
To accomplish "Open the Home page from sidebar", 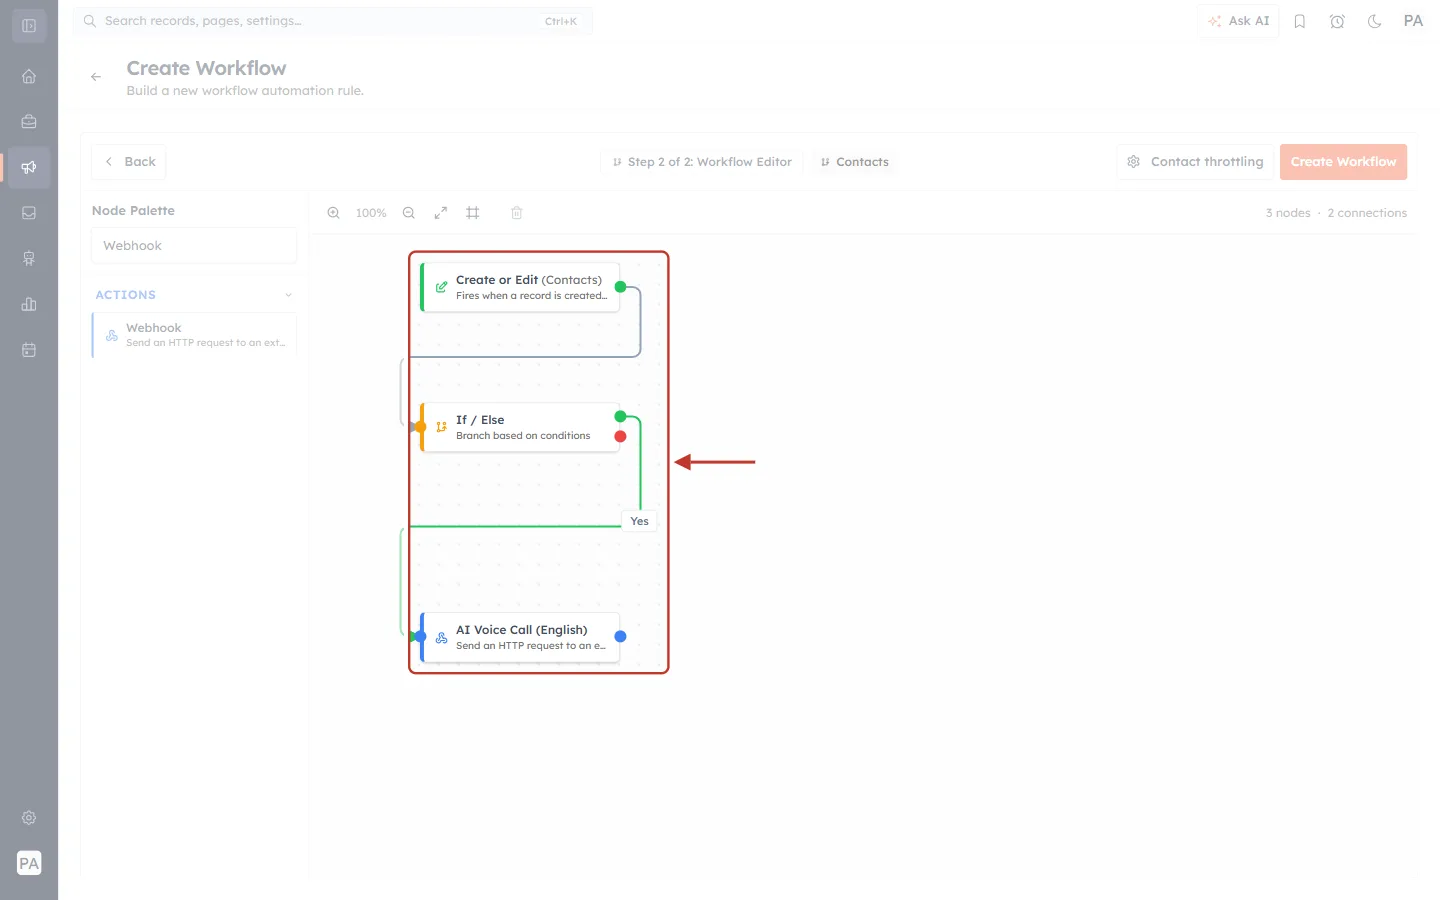I will (29, 76).
